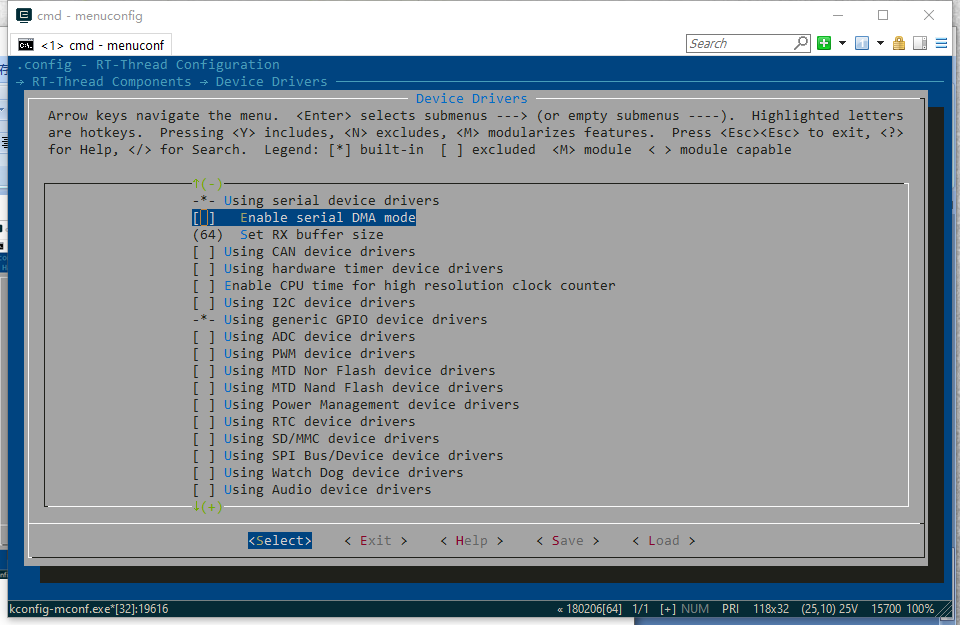This screenshot has height=625, width=960.
Task: Toggle Enable serial DMA mode checkbox
Action: click(x=204, y=217)
